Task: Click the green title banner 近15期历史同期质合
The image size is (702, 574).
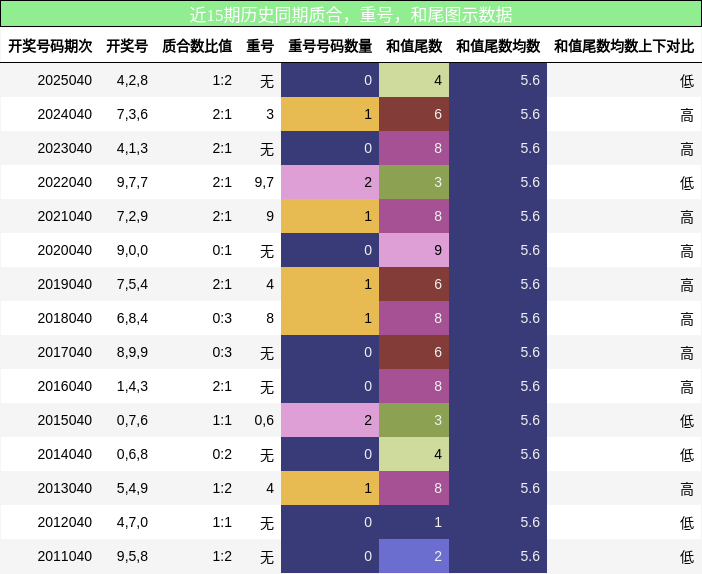Action: point(351,14)
